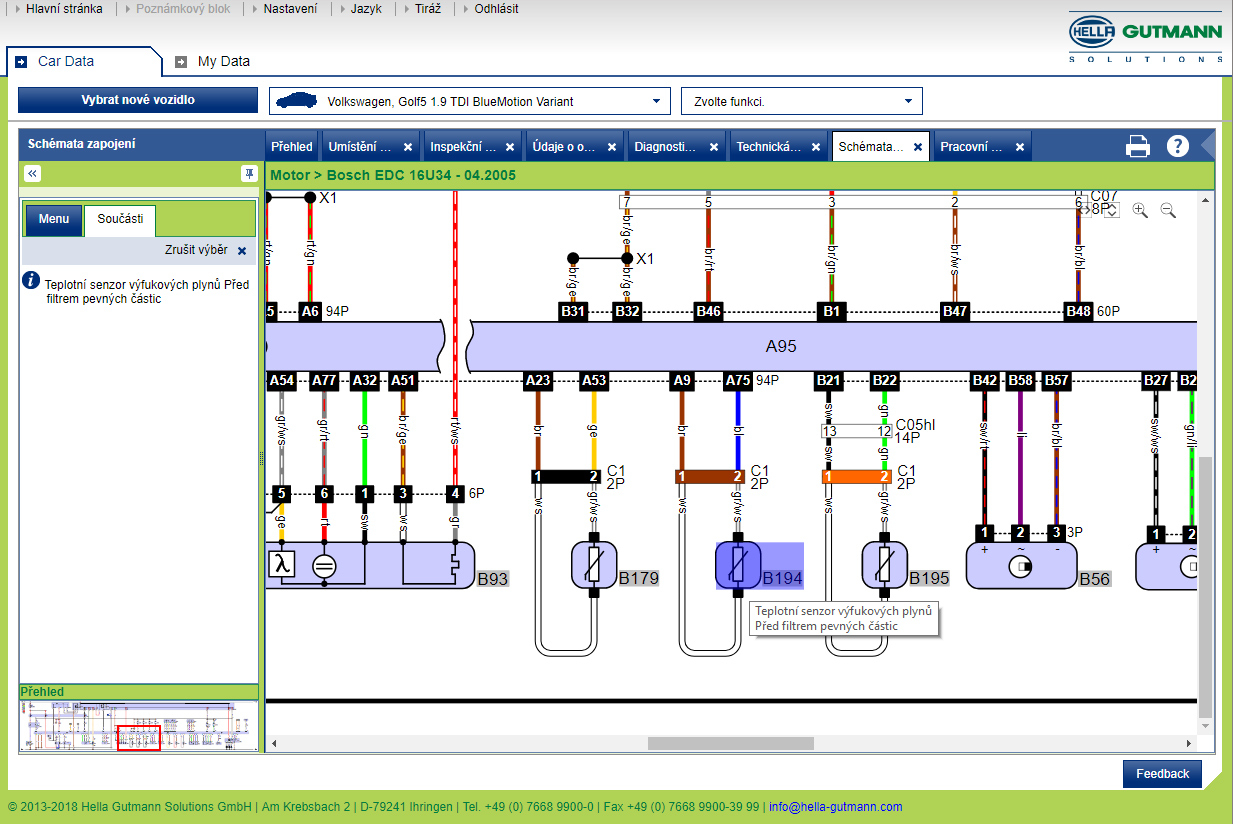Click the My Data tab arrow icon

click(x=181, y=62)
